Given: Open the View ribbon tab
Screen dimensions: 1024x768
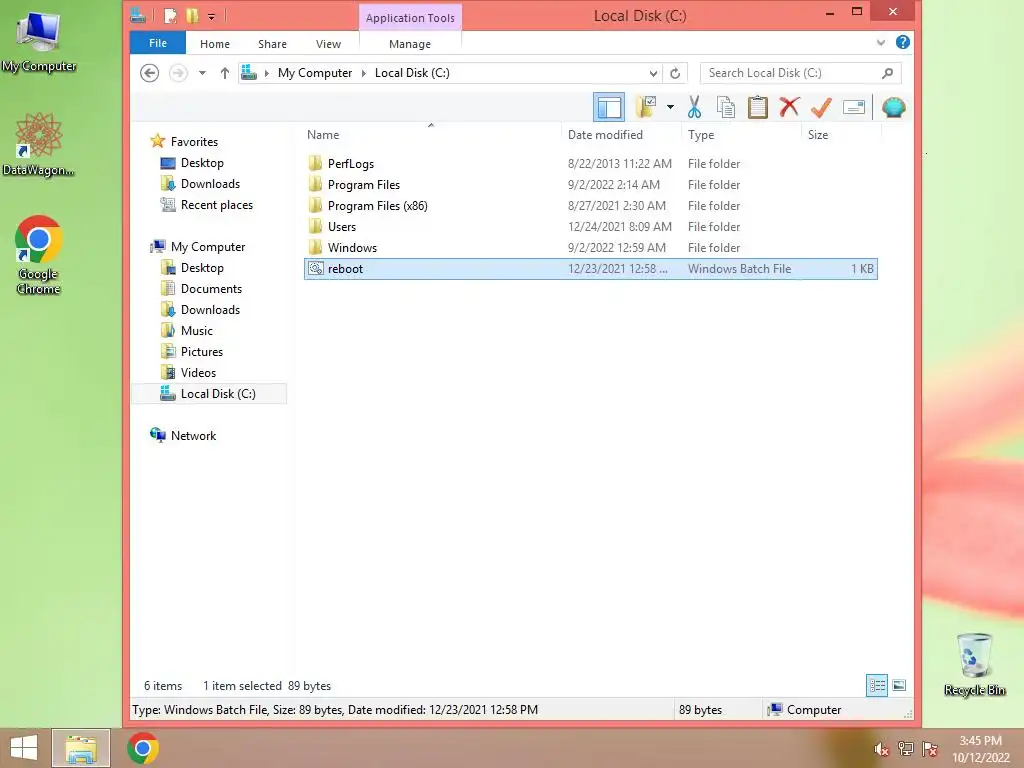Looking at the screenshot, I should coord(328,44).
